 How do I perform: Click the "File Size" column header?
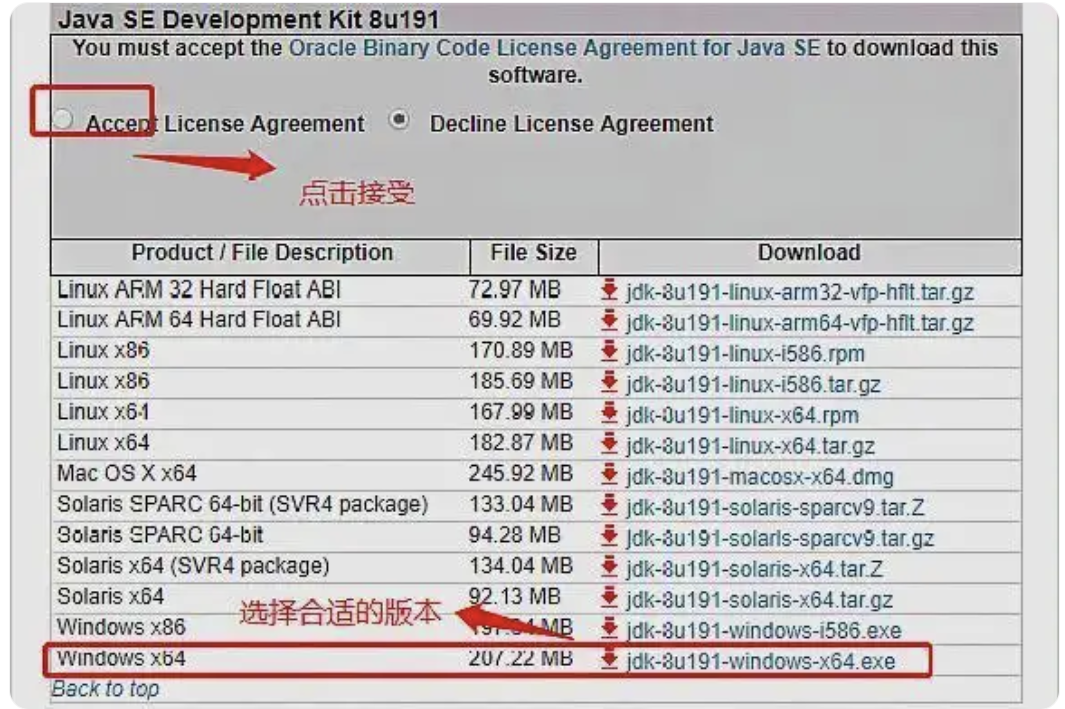534,253
